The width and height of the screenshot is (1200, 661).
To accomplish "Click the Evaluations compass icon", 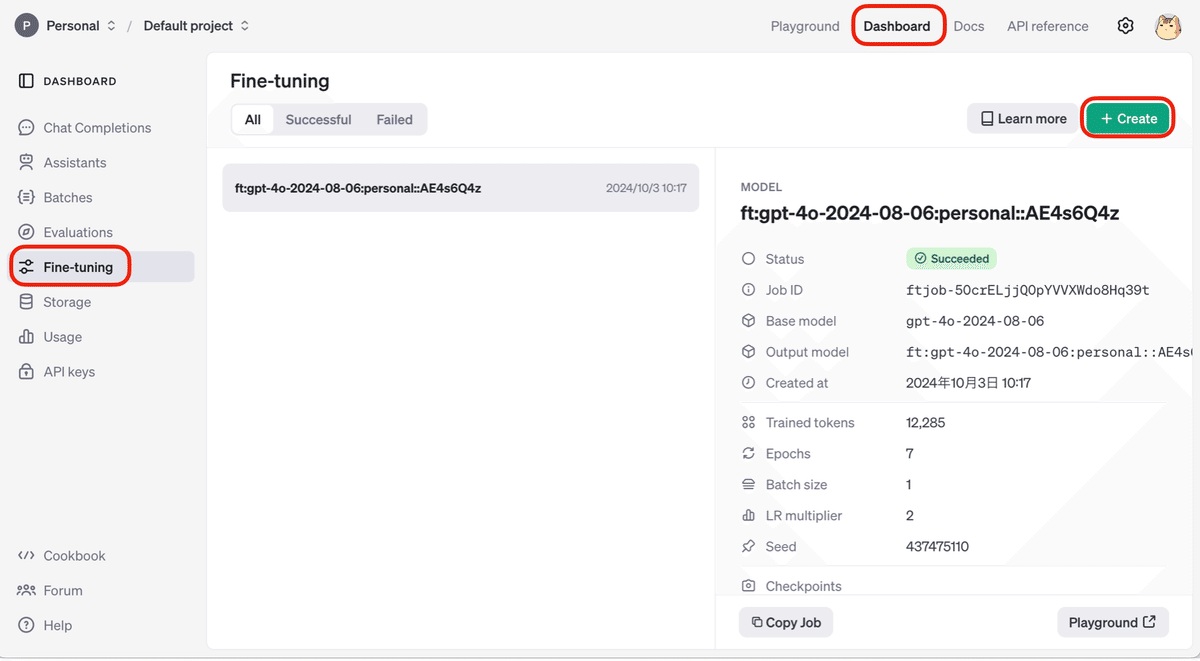I will click(x=26, y=233).
